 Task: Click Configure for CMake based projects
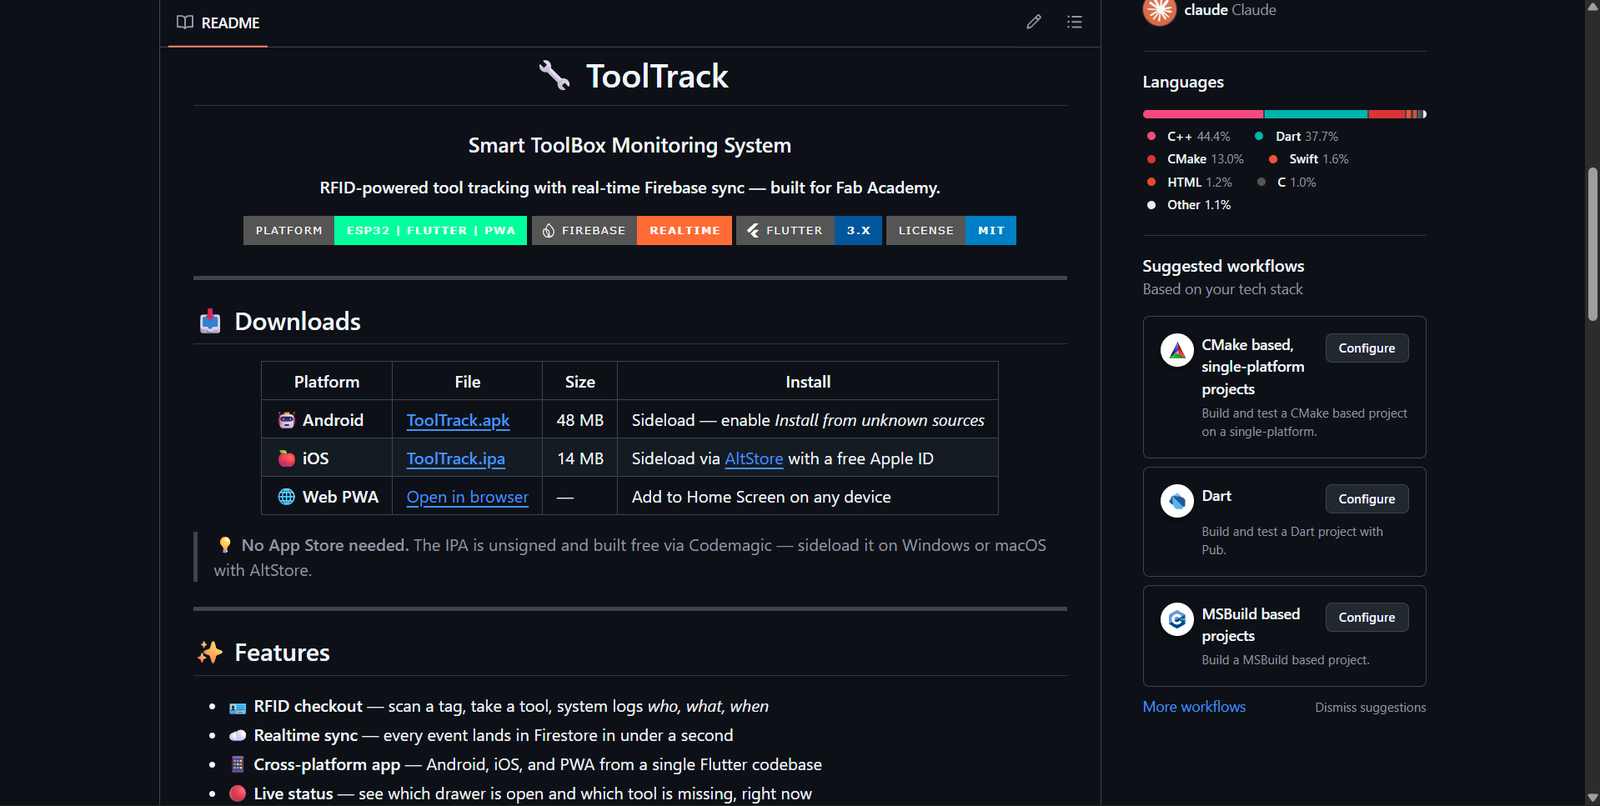(x=1367, y=348)
